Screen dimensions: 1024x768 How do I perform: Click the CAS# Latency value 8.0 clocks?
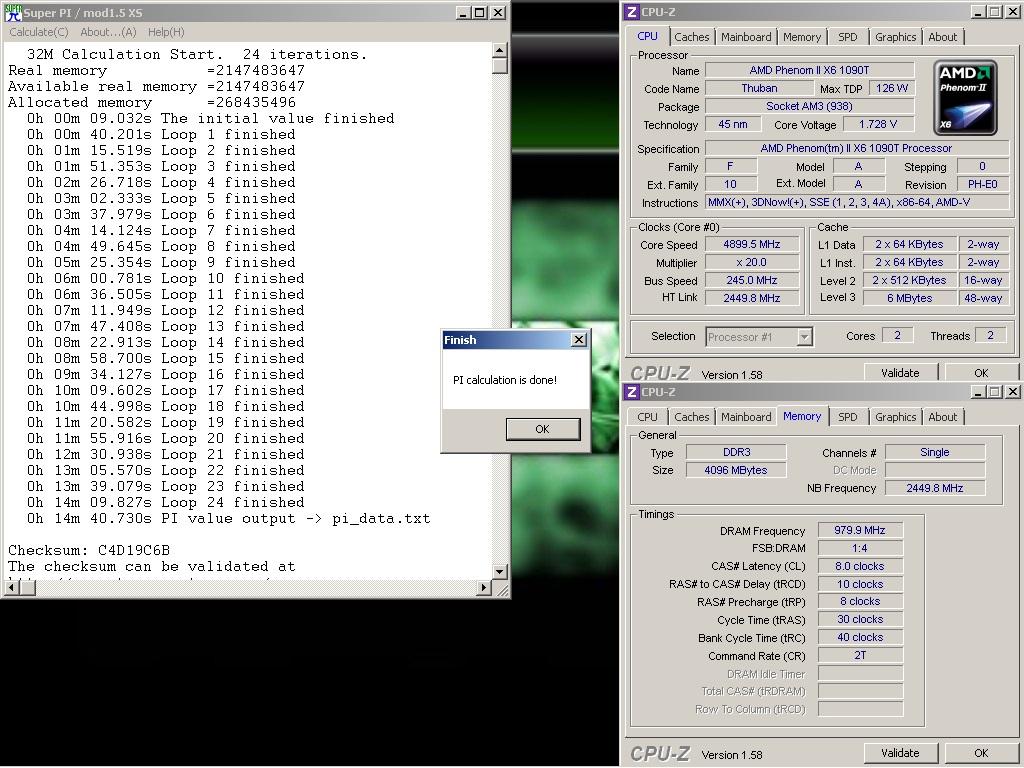859,566
